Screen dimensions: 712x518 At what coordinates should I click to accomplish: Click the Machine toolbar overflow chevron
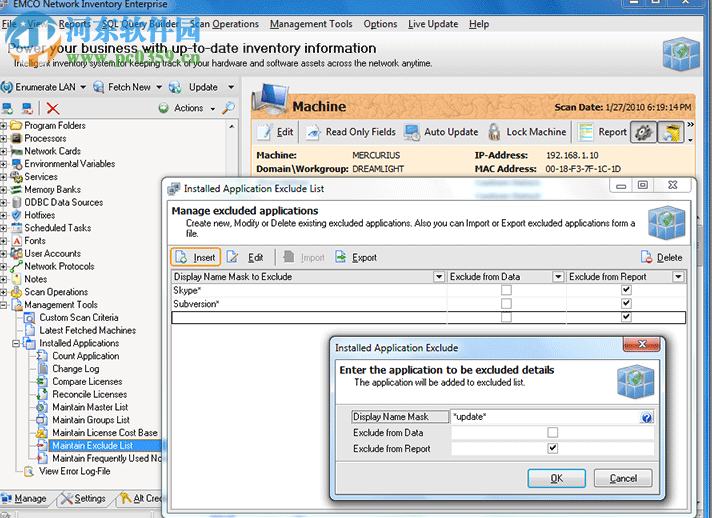pos(690,124)
